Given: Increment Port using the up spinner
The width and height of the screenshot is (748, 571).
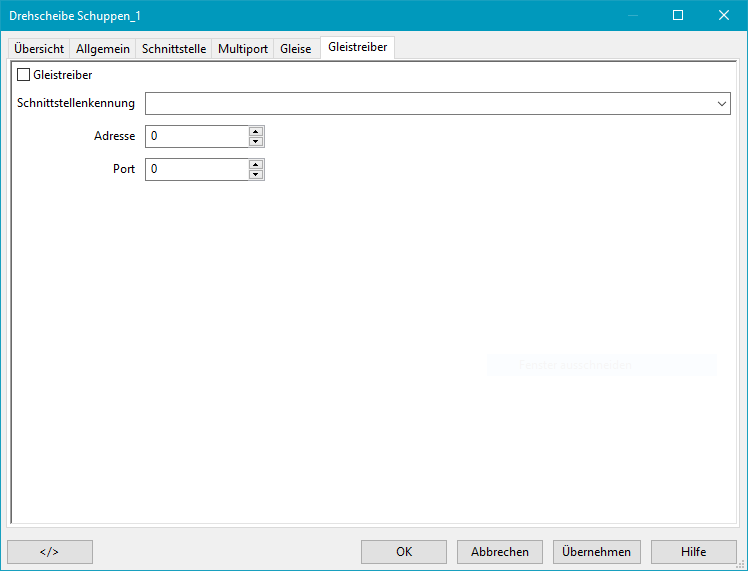Looking at the screenshot, I should [256, 164].
